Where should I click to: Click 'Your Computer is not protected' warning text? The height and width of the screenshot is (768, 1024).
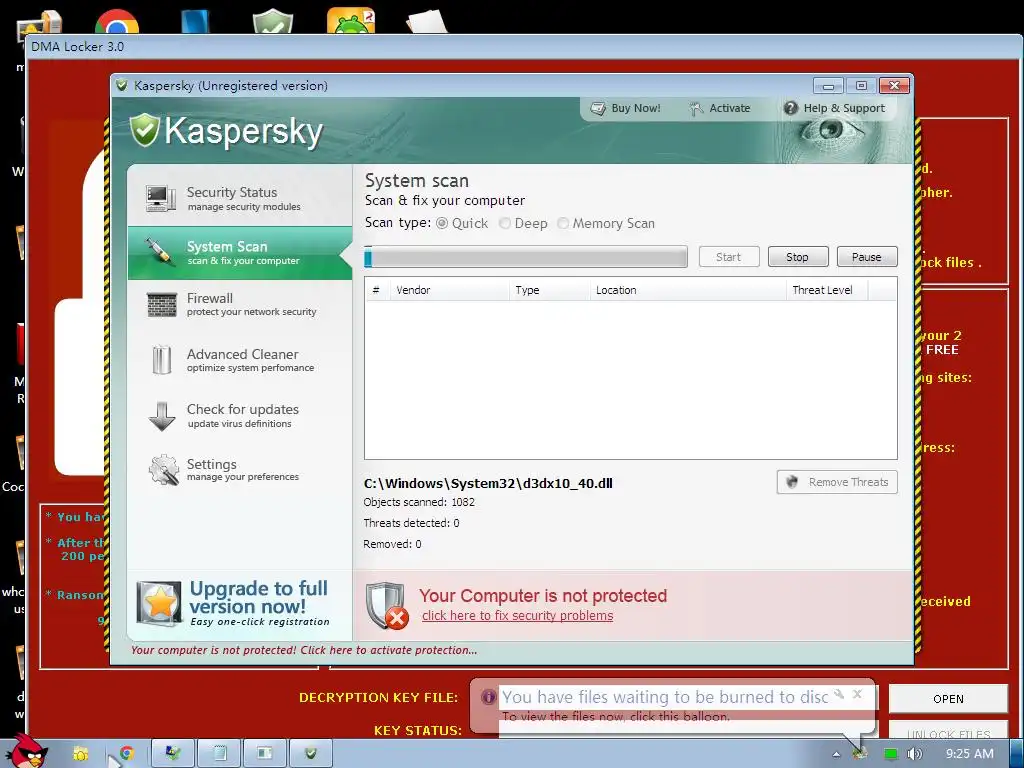[543, 596]
